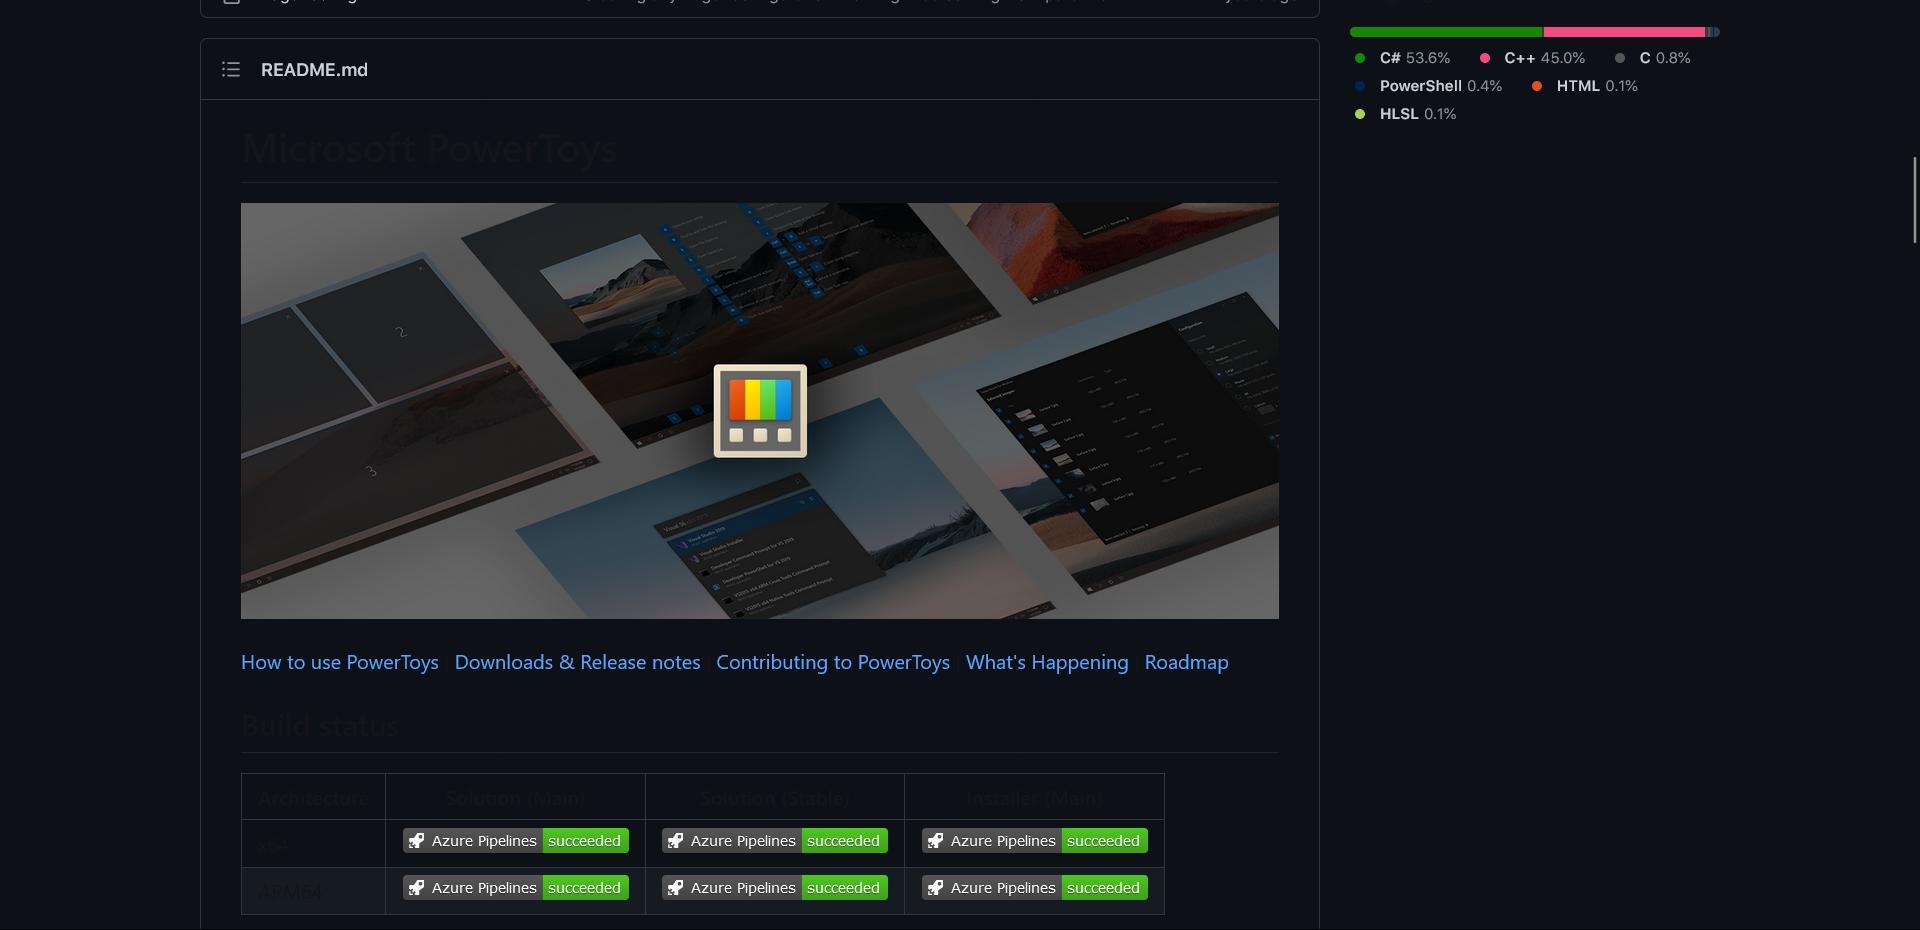Viewport: 1920px width, 930px height.
Task: Click the ARM64 Solution (Stable) Azure Pipelines badge
Action: 774,887
